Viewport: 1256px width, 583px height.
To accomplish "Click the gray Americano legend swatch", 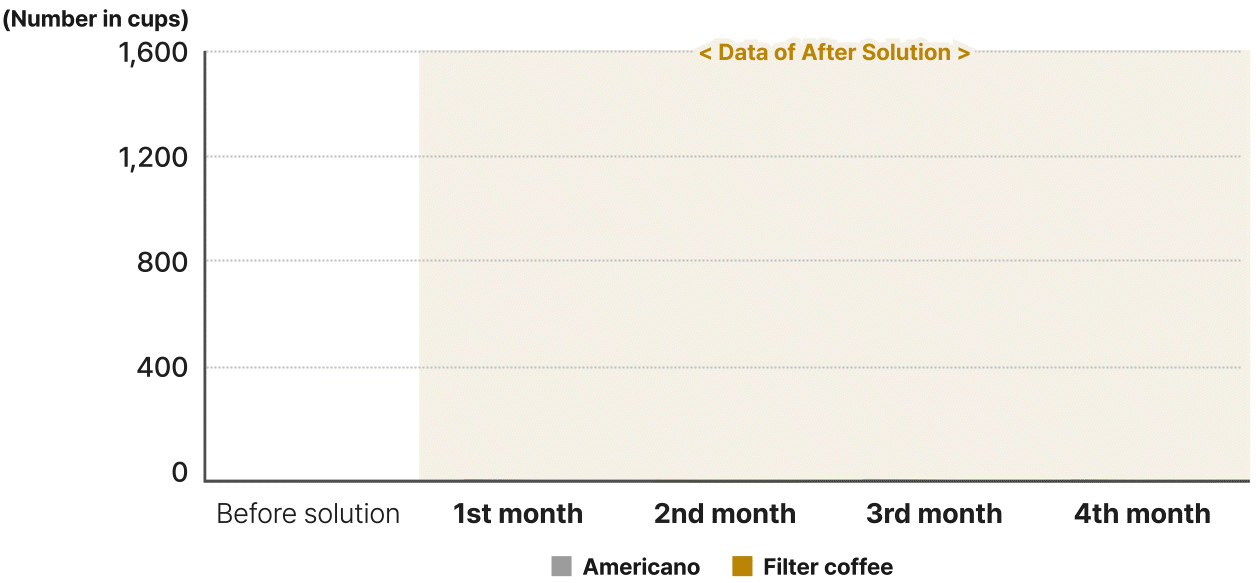I will [x=561, y=567].
